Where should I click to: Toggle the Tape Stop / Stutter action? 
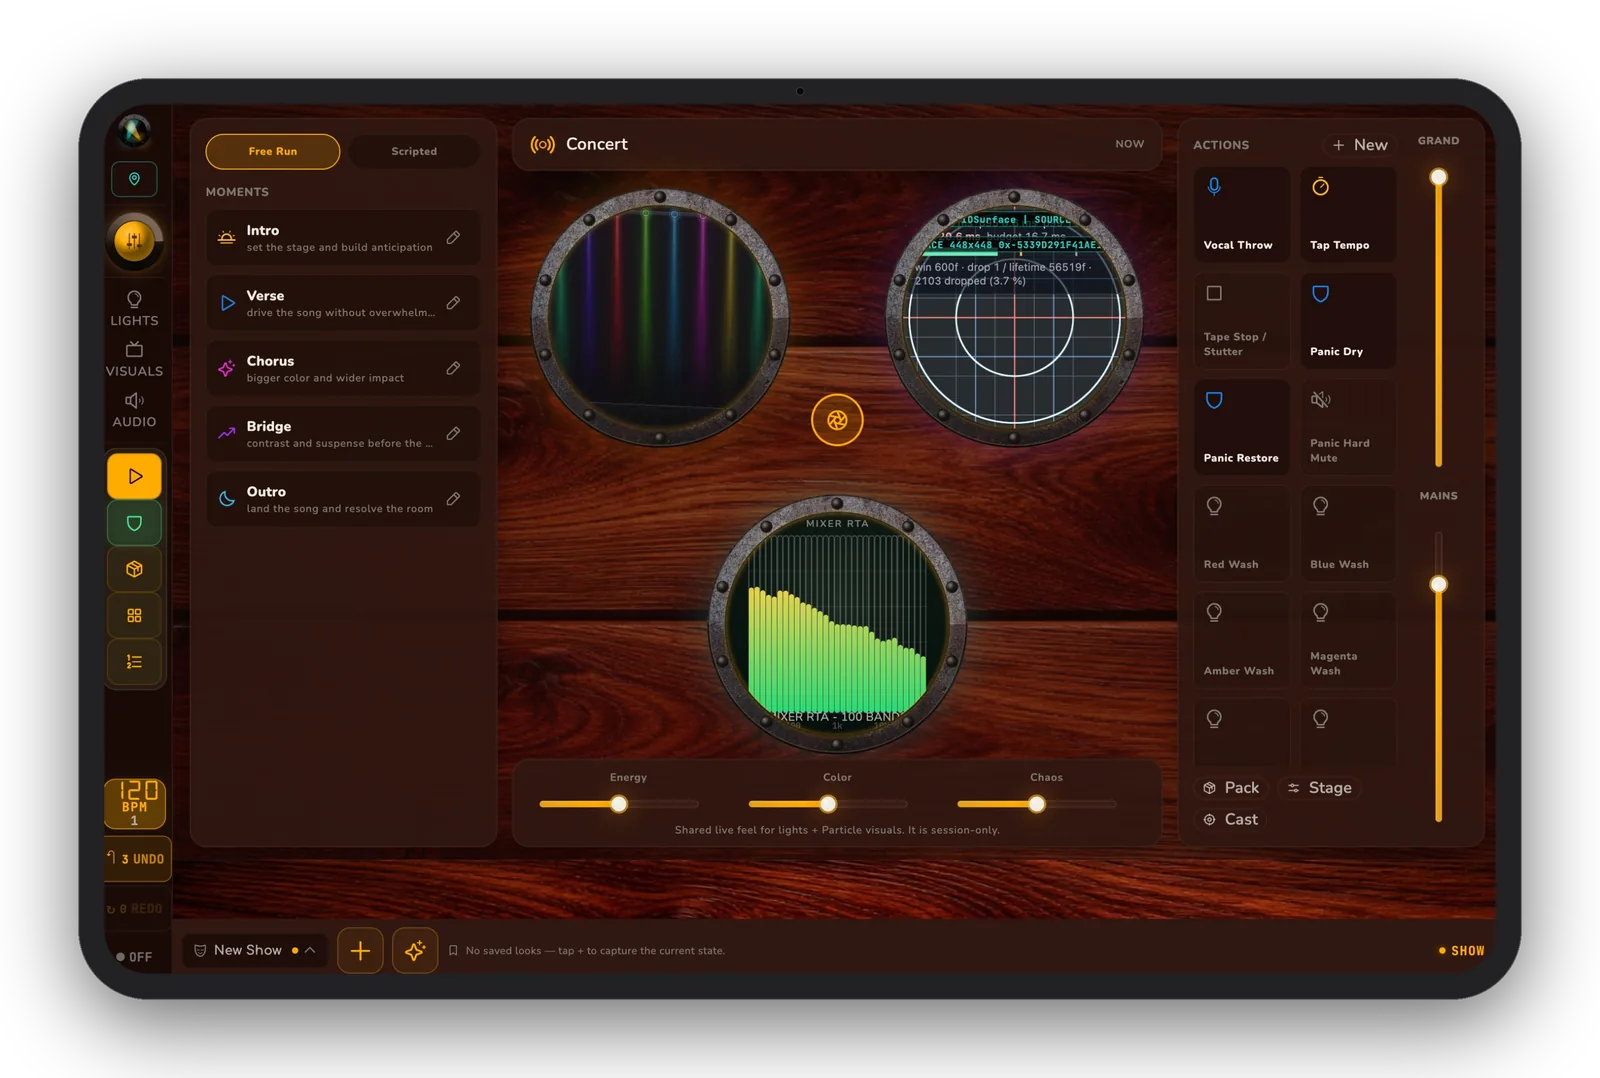pyautogui.click(x=1241, y=321)
